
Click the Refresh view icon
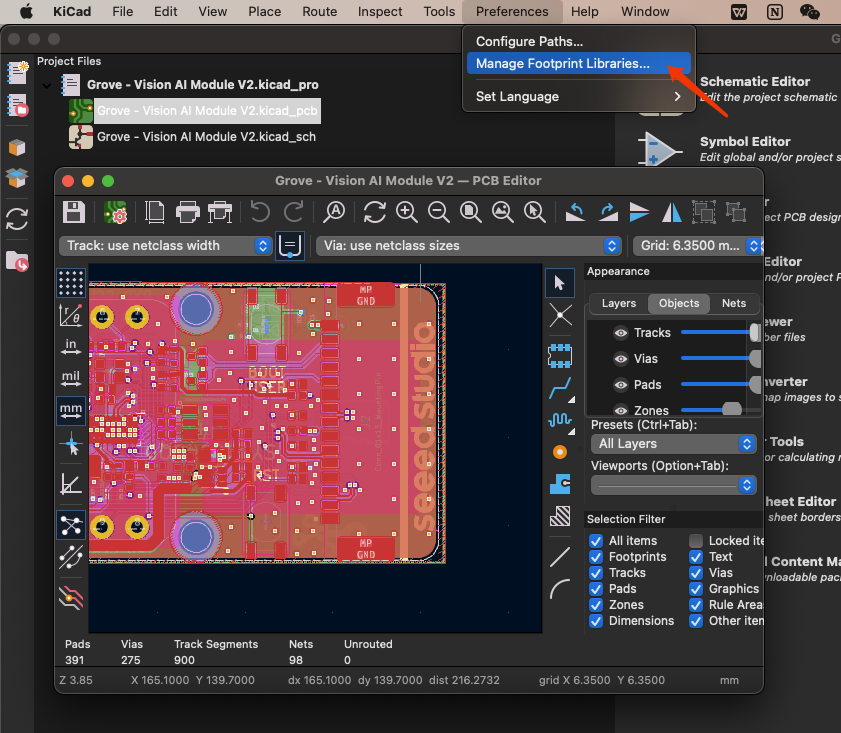pyautogui.click(x=374, y=212)
